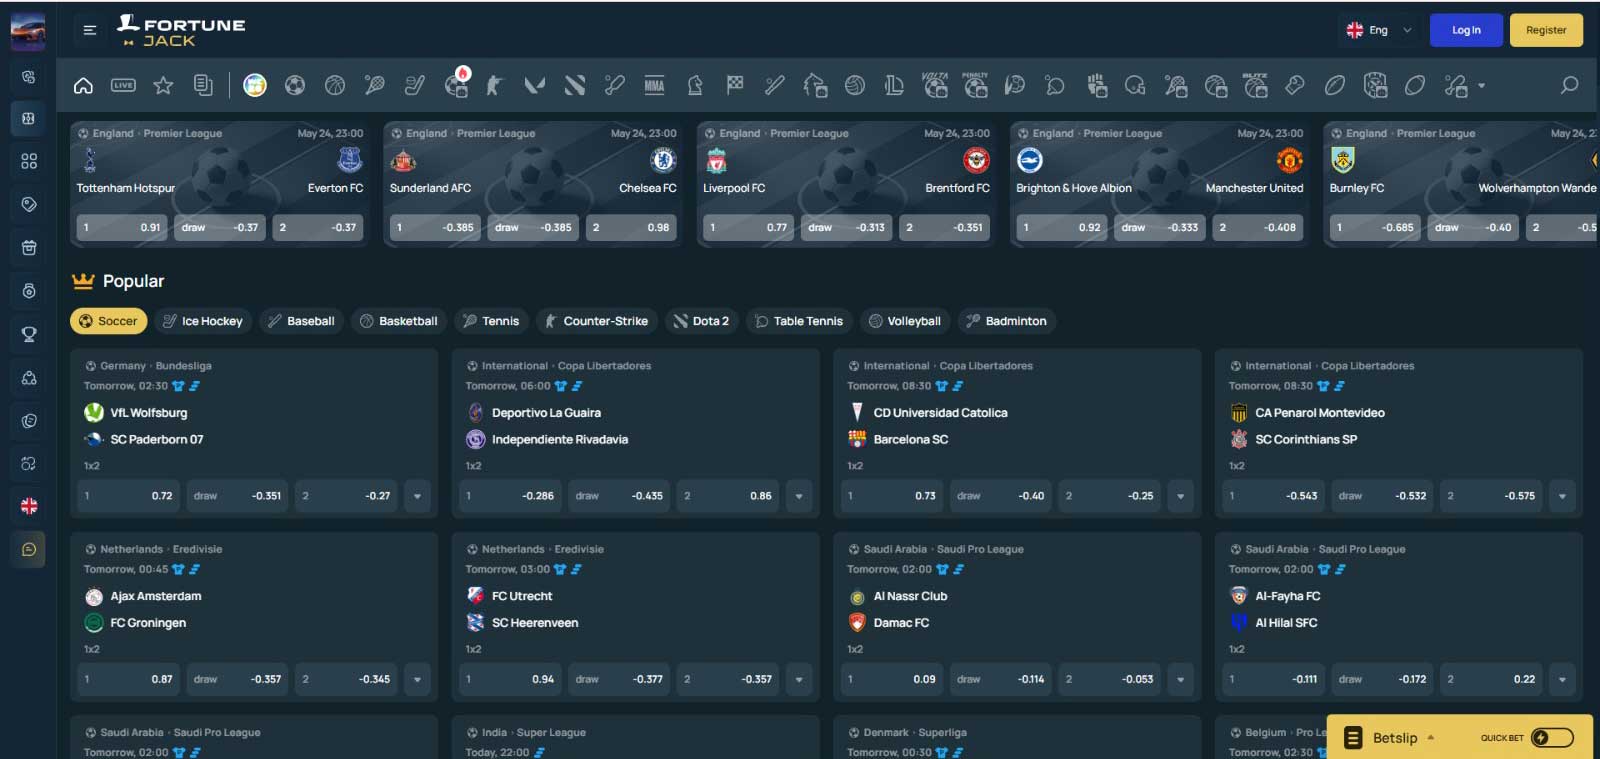Toggle the Quick Bet switch
Image resolution: width=1600 pixels, height=759 pixels.
[1552, 738]
